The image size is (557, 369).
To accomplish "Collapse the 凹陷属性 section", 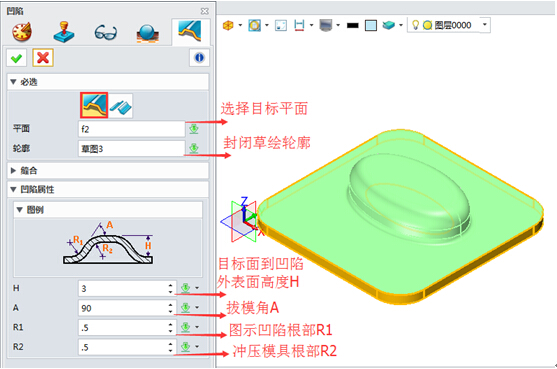I will click(x=13, y=190).
